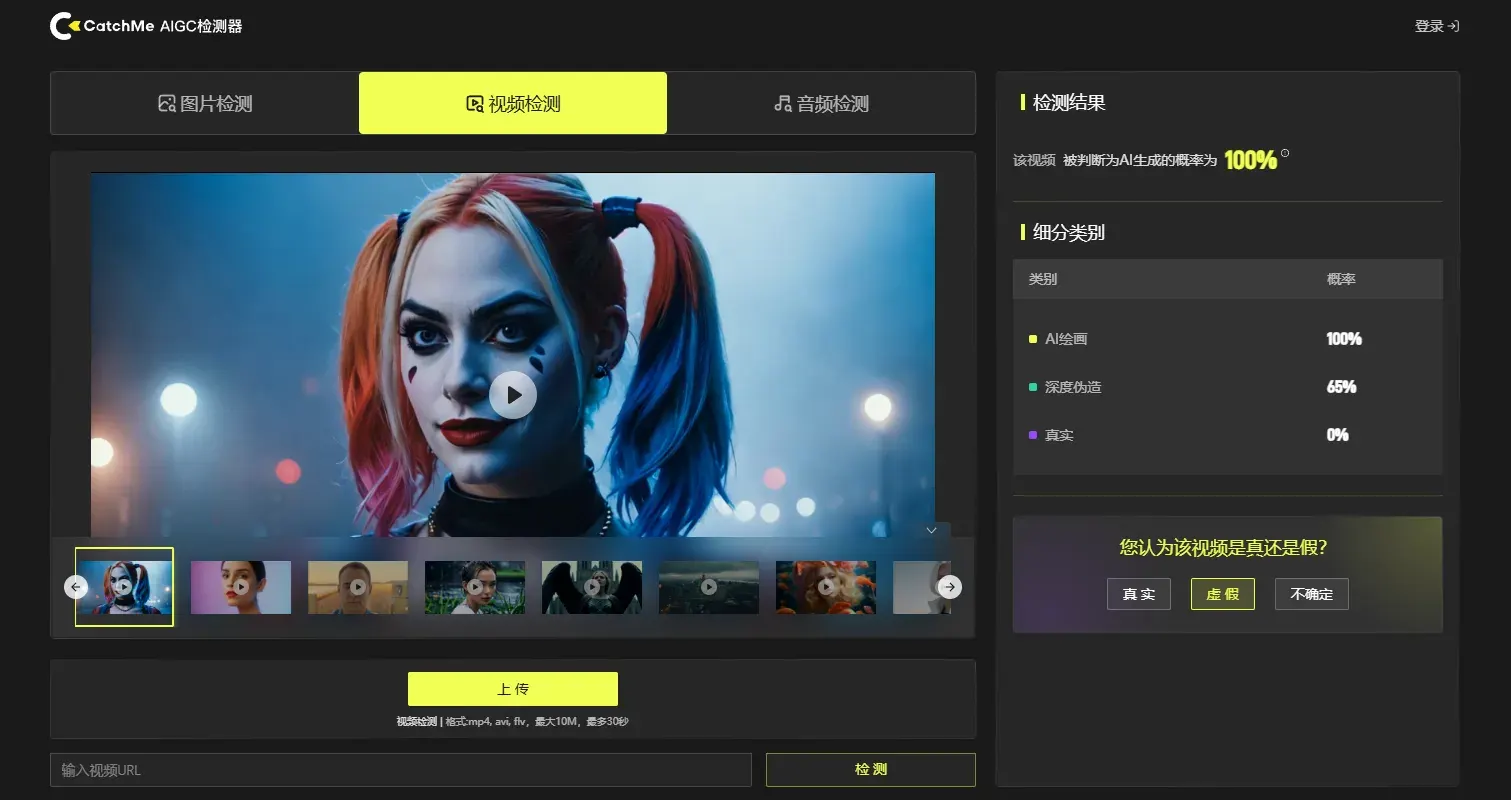Viewport: 1511px width, 800px height.
Task: Choose 真实 as your verdict
Action: 1138,594
